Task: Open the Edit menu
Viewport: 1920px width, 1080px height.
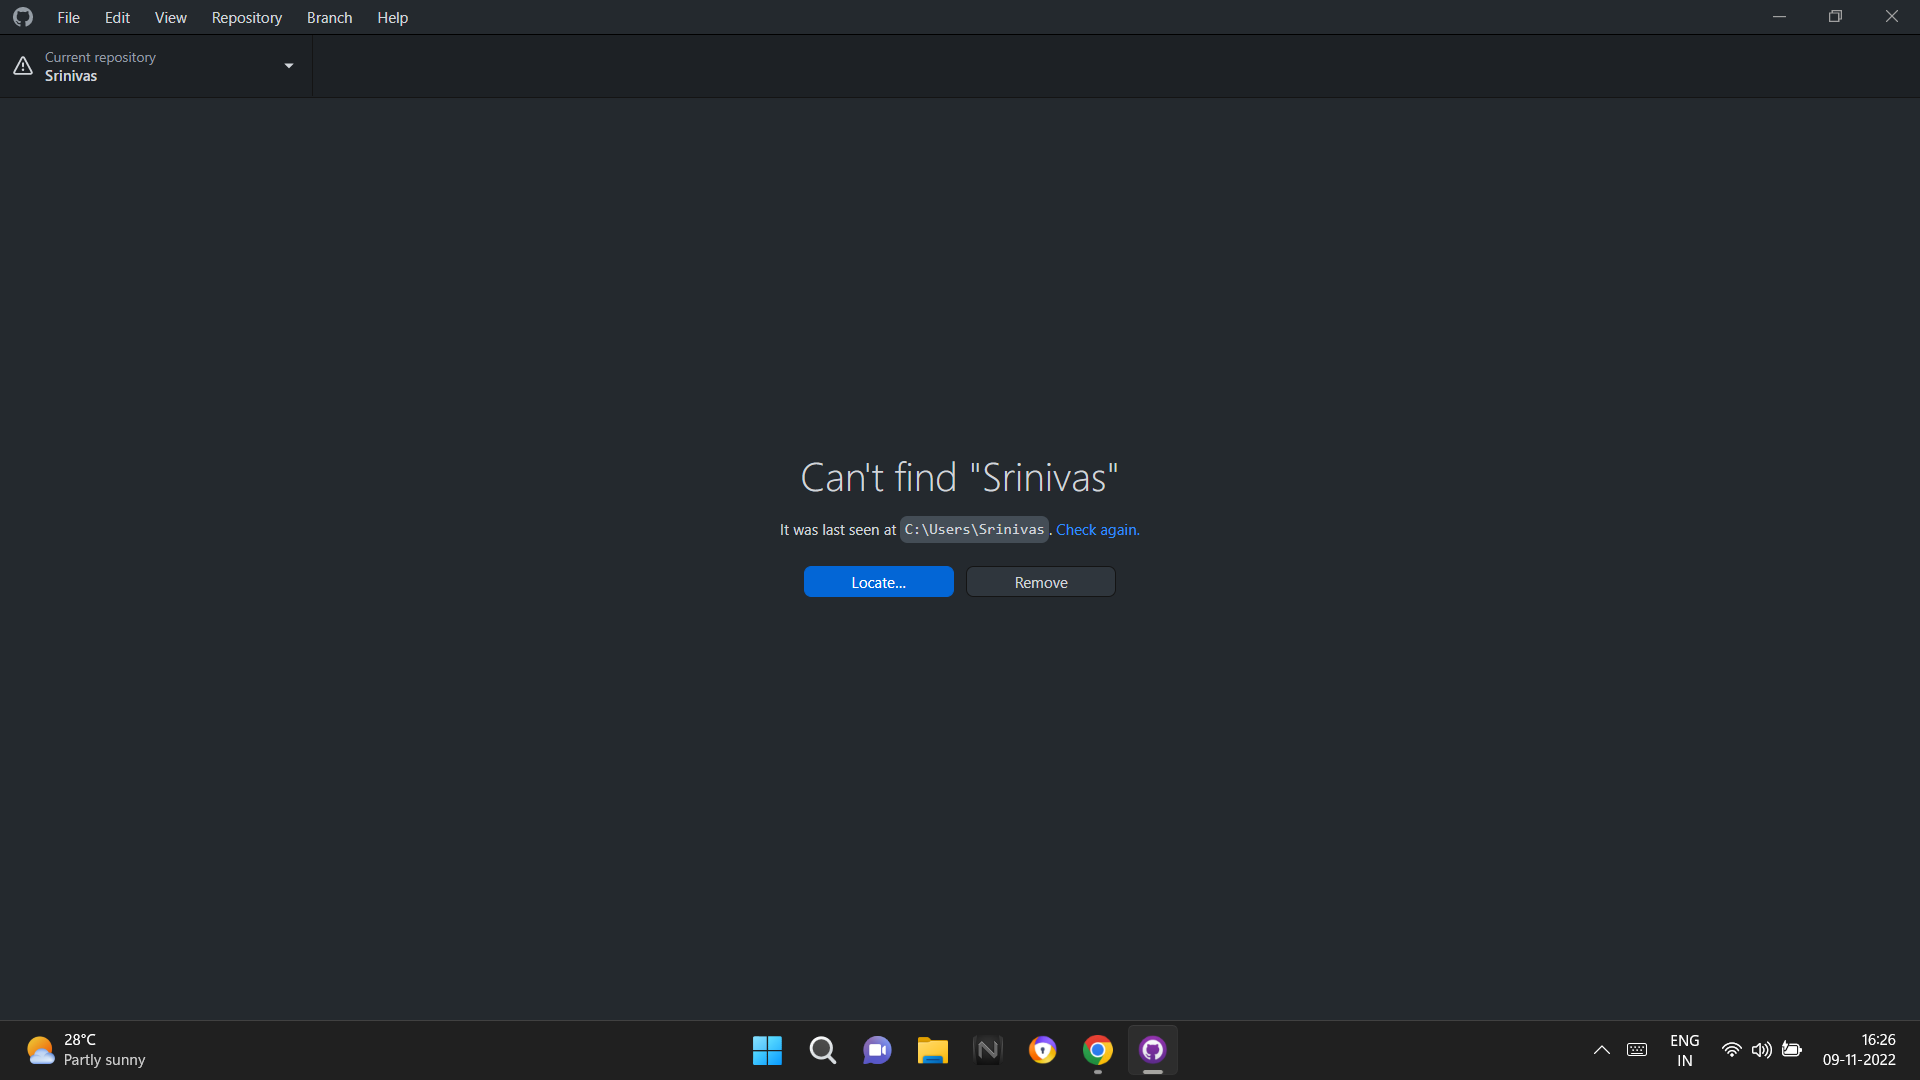Action: tap(117, 17)
